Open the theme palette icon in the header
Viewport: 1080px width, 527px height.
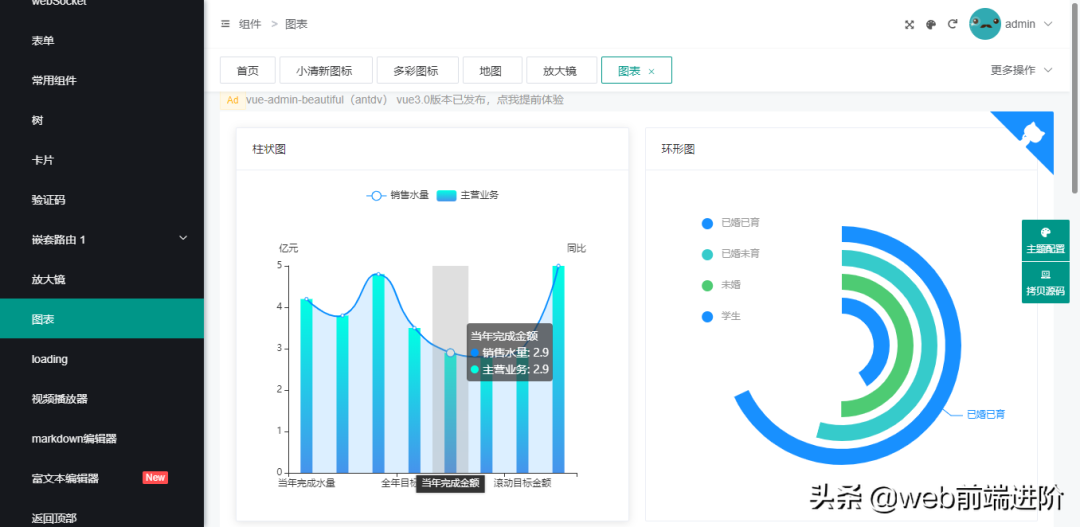(x=931, y=24)
